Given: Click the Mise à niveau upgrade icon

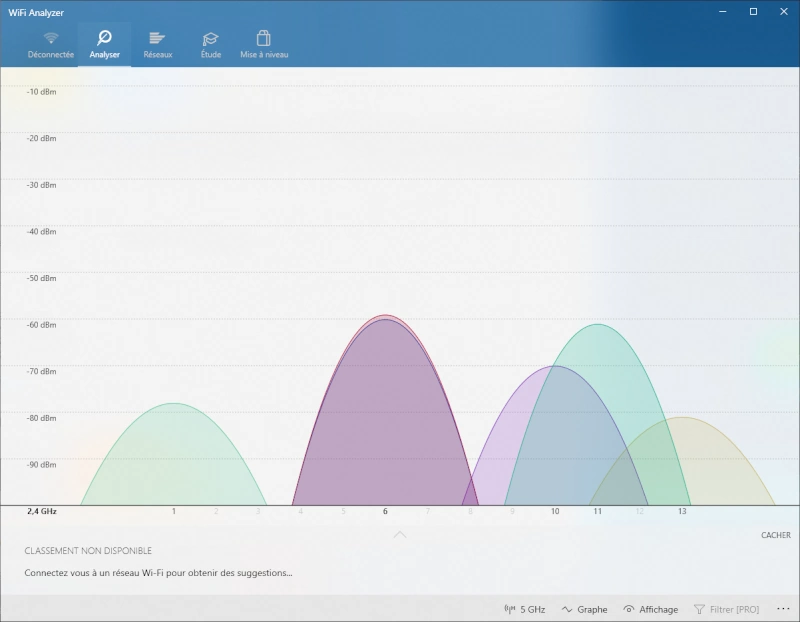Looking at the screenshot, I should [x=264, y=39].
